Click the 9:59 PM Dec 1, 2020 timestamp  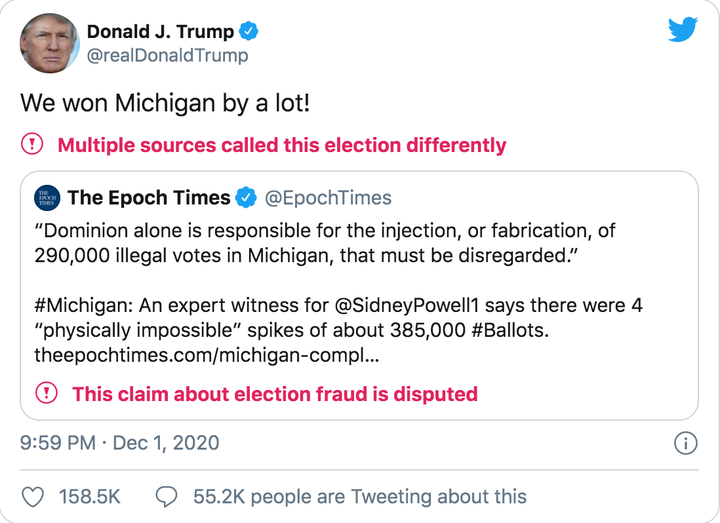tap(119, 443)
